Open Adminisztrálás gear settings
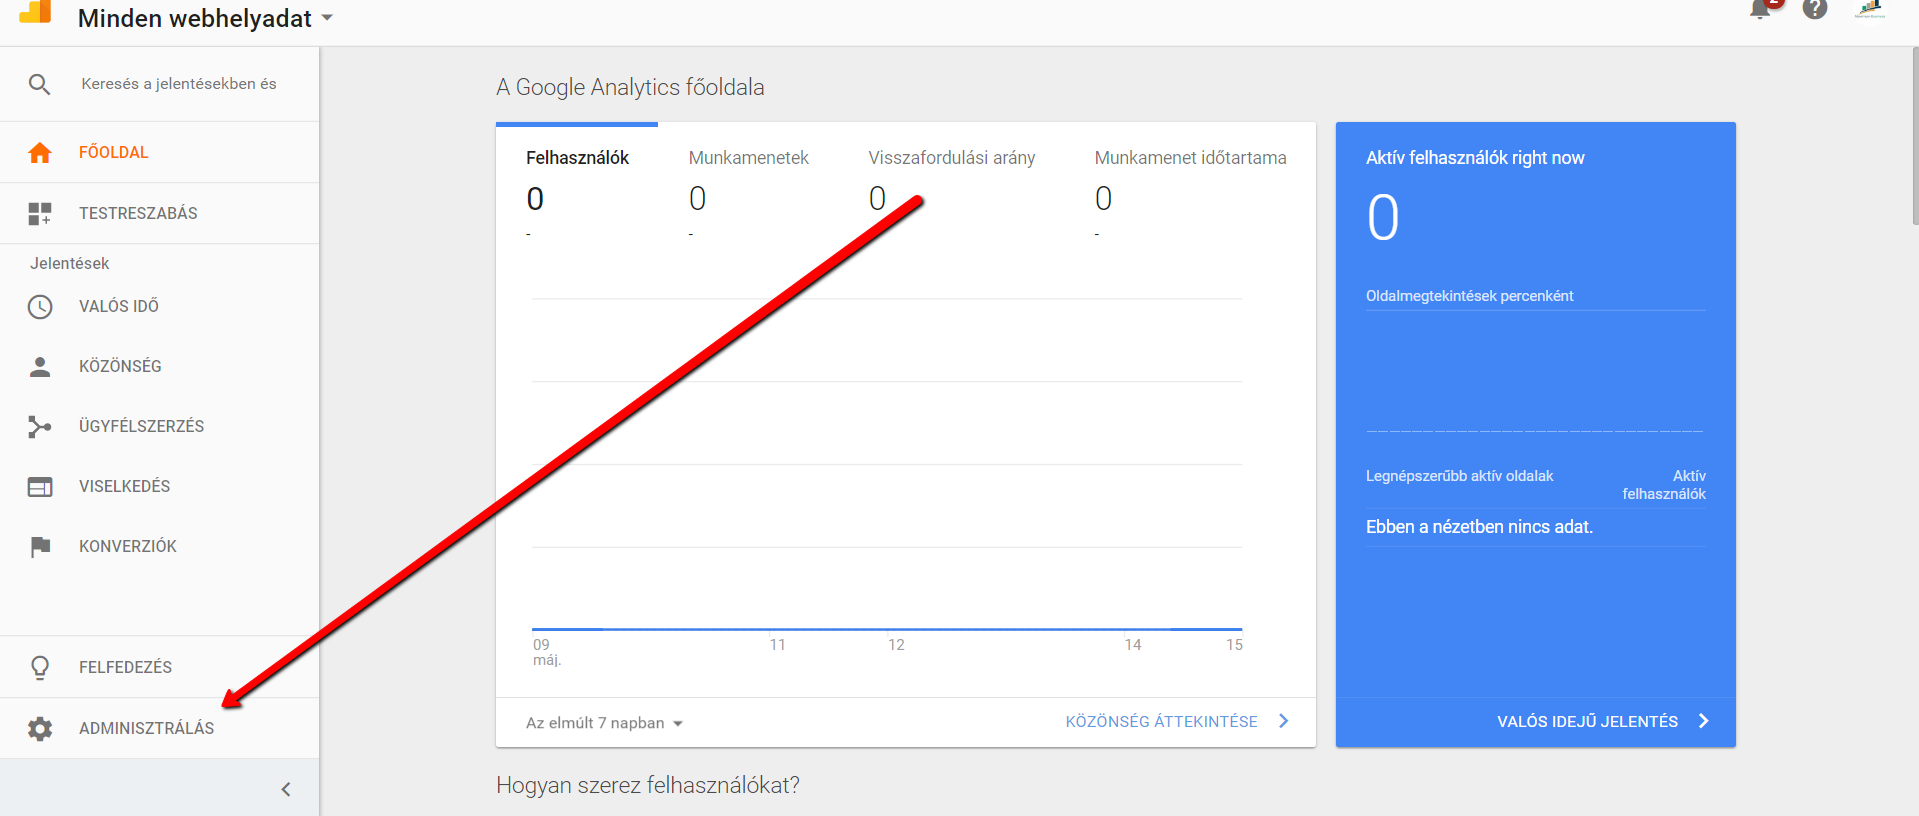Screen dimensions: 1919x816 point(40,728)
